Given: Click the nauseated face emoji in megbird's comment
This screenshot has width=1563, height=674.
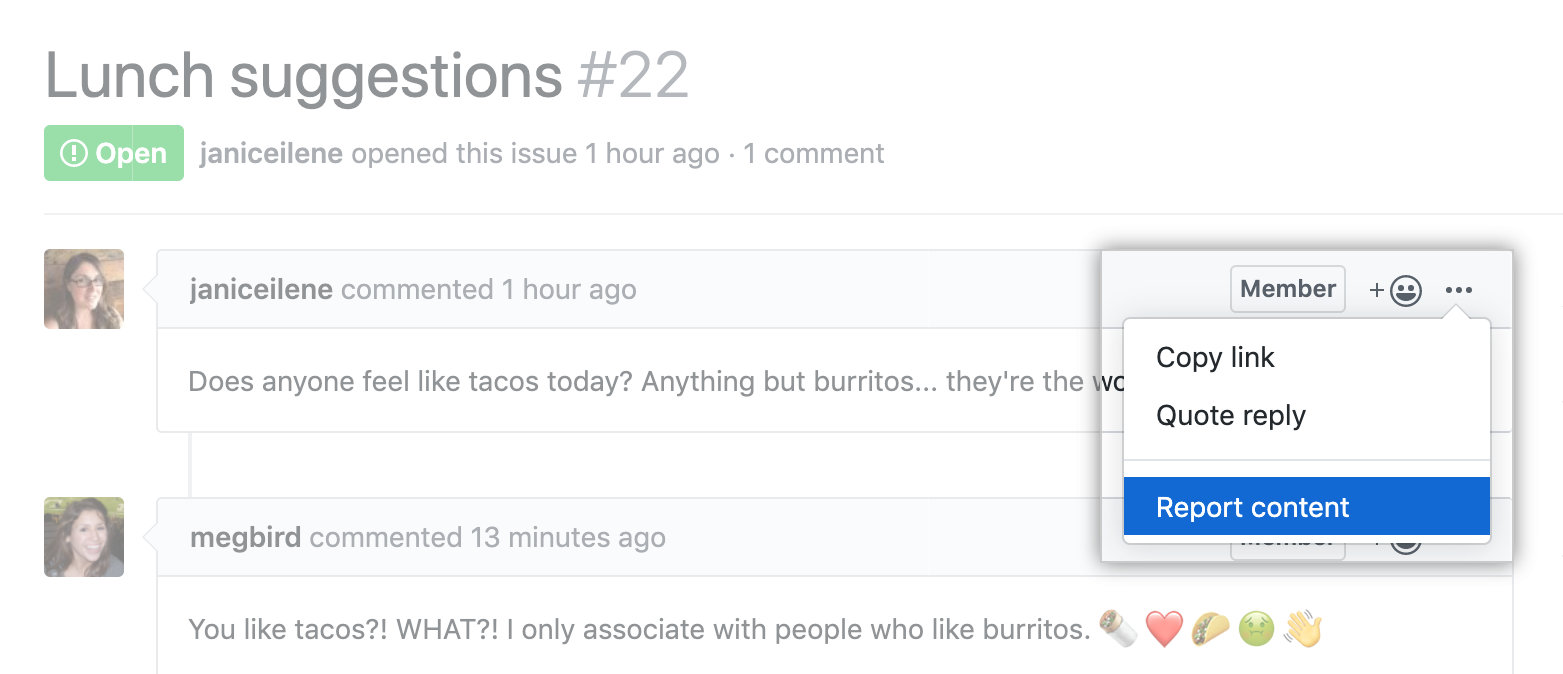Looking at the screenshot, I should pyautogui.click(x=1256, y=628).
